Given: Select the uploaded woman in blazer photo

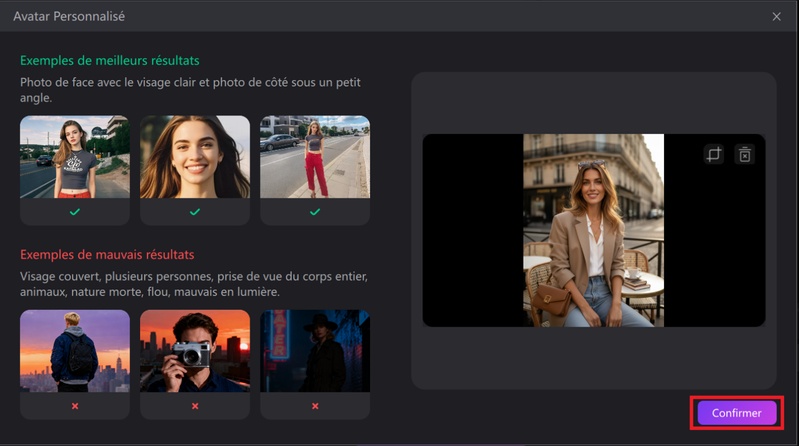Looking at the screenshot, I should 594,230.
